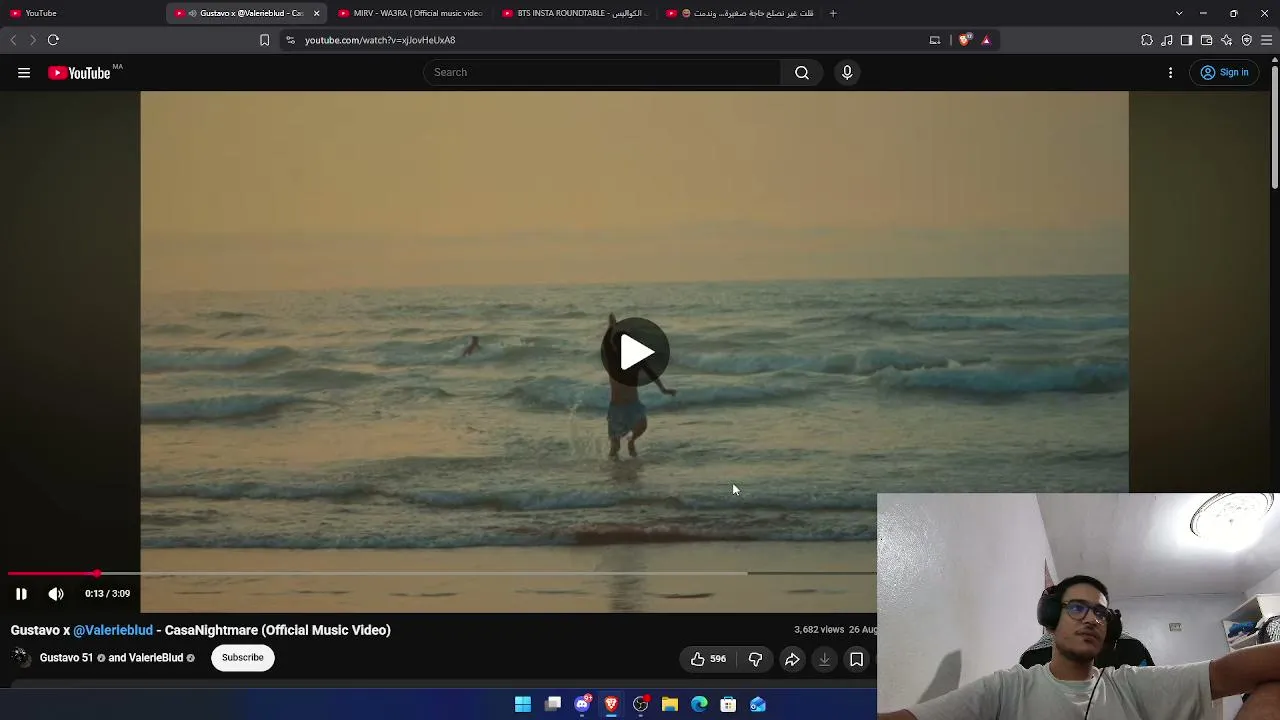
Task: Open Brave Leo AI sparkle icon
Action: coord(1227,40)
